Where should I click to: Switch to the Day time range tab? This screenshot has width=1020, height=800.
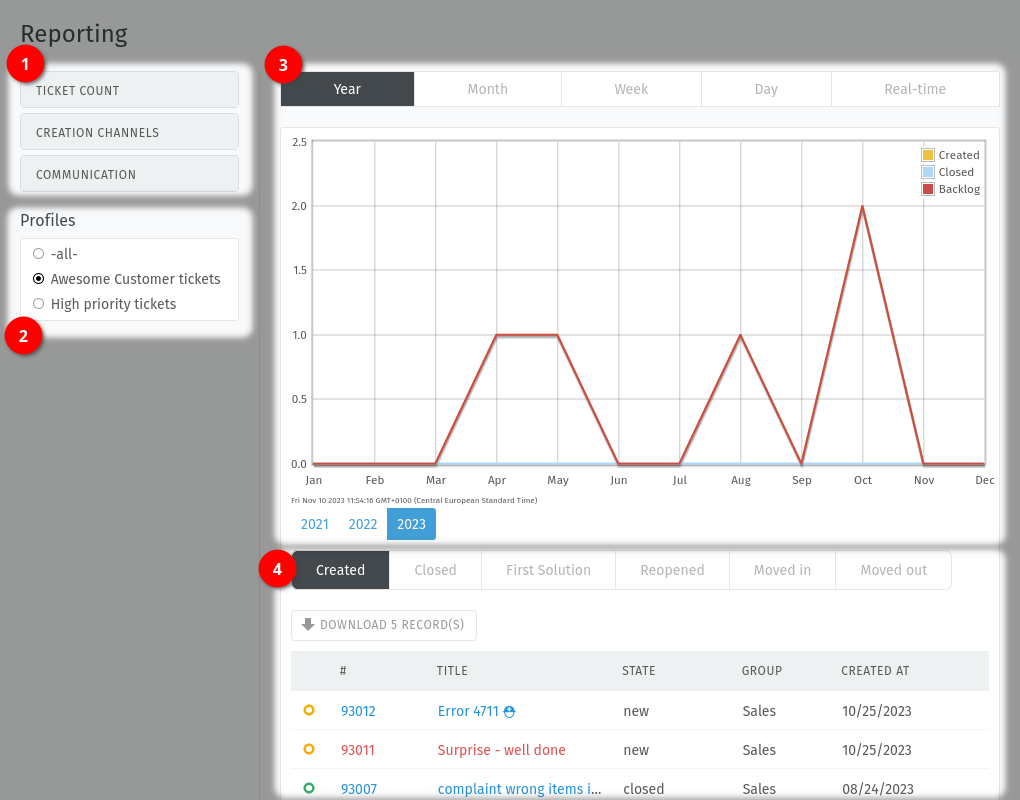pos(766,89)
